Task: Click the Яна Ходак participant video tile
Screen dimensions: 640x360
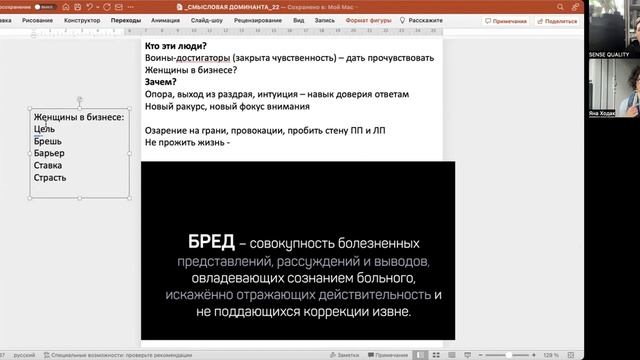Action: (x=614, y=88)
